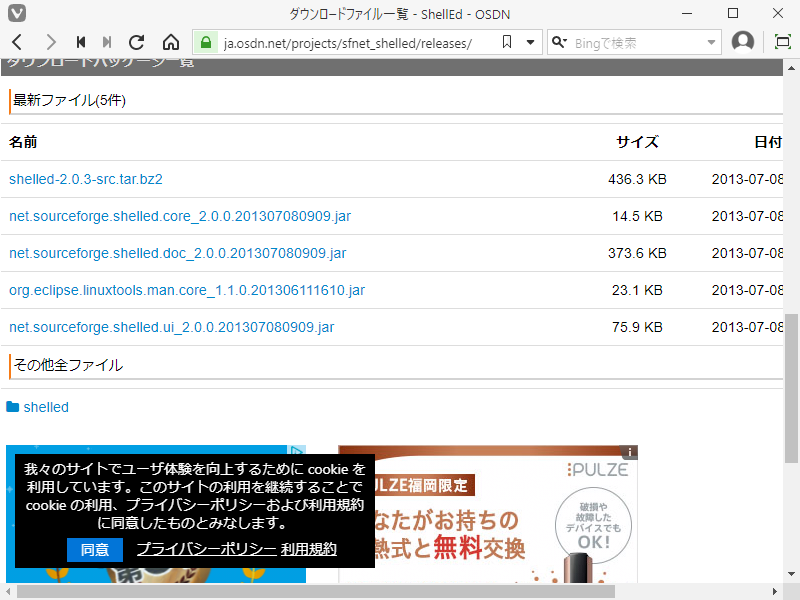Open the browser home page
Image resolution: width=800 pixels, height=600 pixels.
click(170, 42)
